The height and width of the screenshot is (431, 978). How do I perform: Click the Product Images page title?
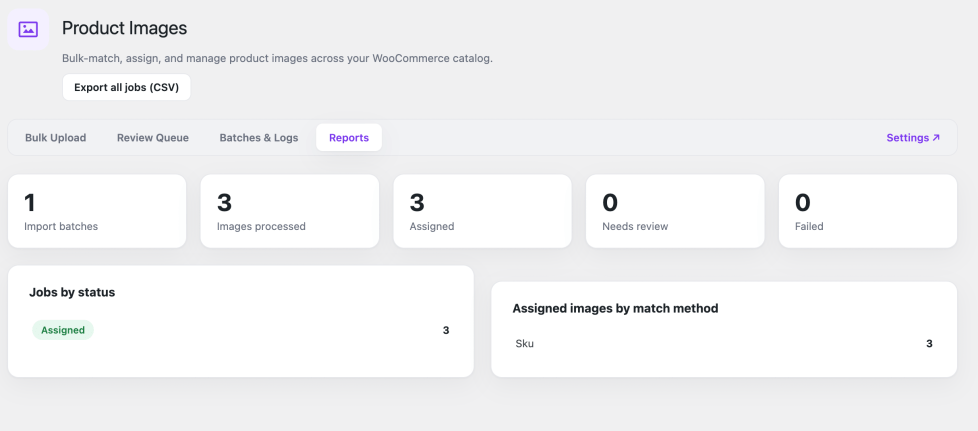[125, 28]
